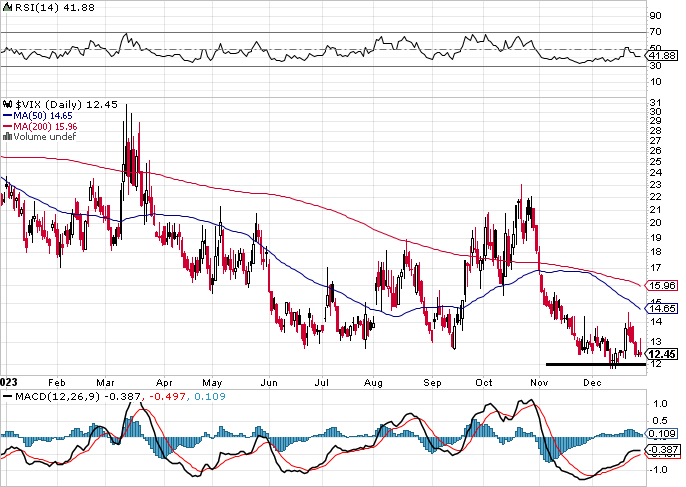This screenshot has height=487, width=686.
Task: Click the Jul label on time axis
Action: (322, 383)
